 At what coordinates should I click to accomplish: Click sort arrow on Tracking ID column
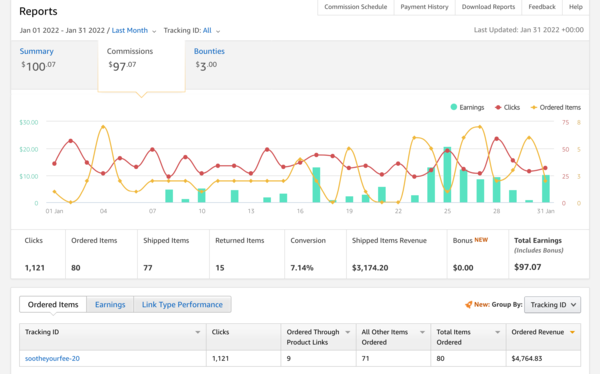tap(198, 332)
